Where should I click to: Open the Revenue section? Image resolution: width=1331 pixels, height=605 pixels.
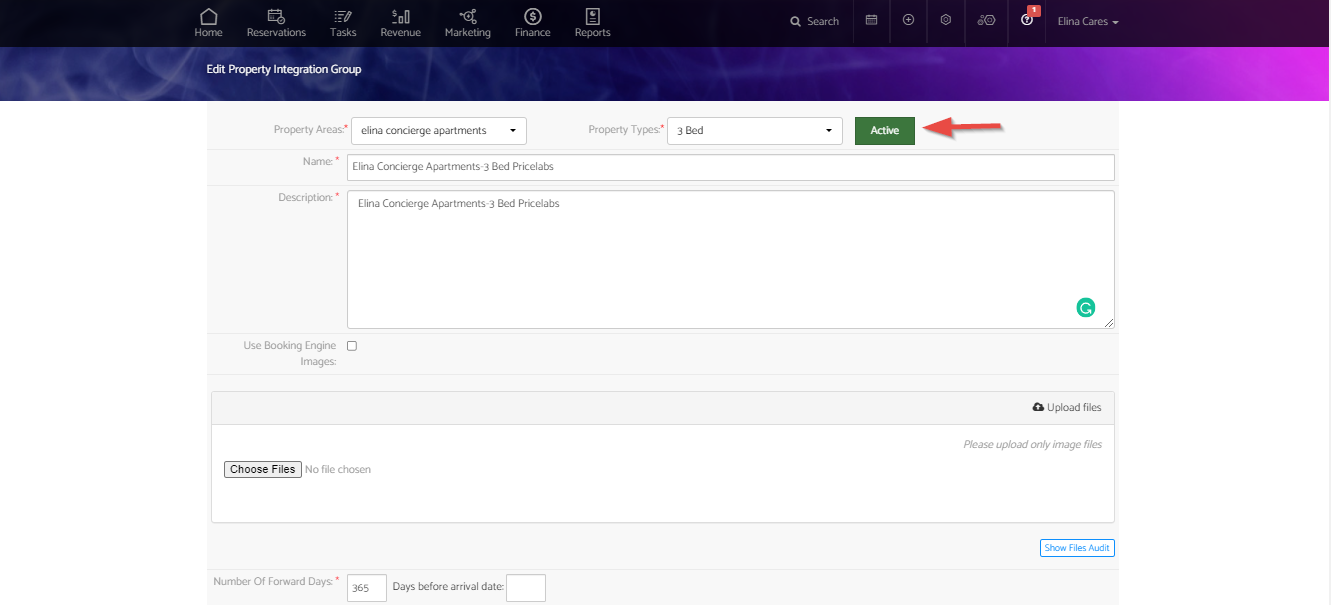pyautogui.click(x=400, y=22)
